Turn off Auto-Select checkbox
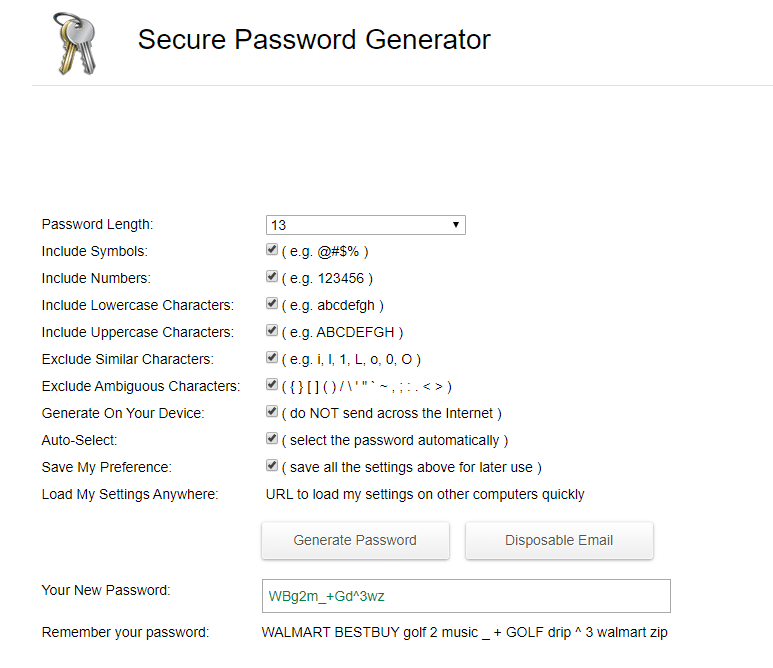Viewport: 773px width, 668px height. (x=272, y=439)
